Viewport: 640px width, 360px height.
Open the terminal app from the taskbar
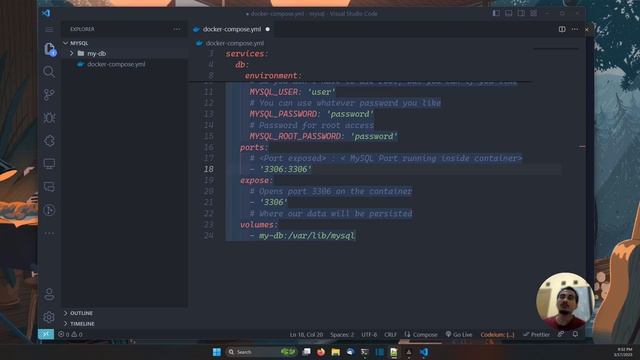coord(364,352)
